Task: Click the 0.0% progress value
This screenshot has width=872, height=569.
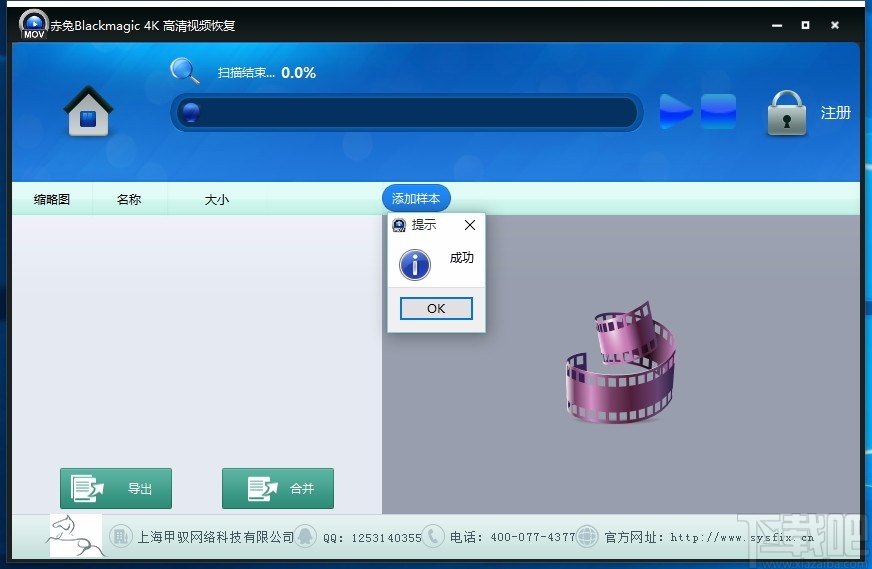Action: coord(299,73)
